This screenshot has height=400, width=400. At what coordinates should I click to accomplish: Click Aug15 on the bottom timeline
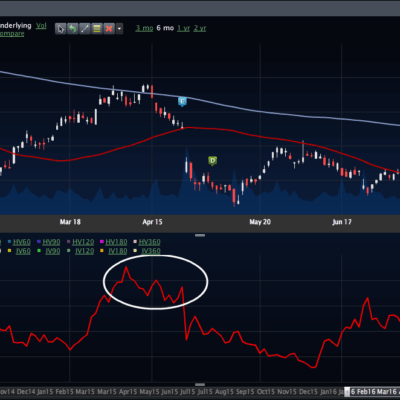pyautogui.click(x=225, y=392)
